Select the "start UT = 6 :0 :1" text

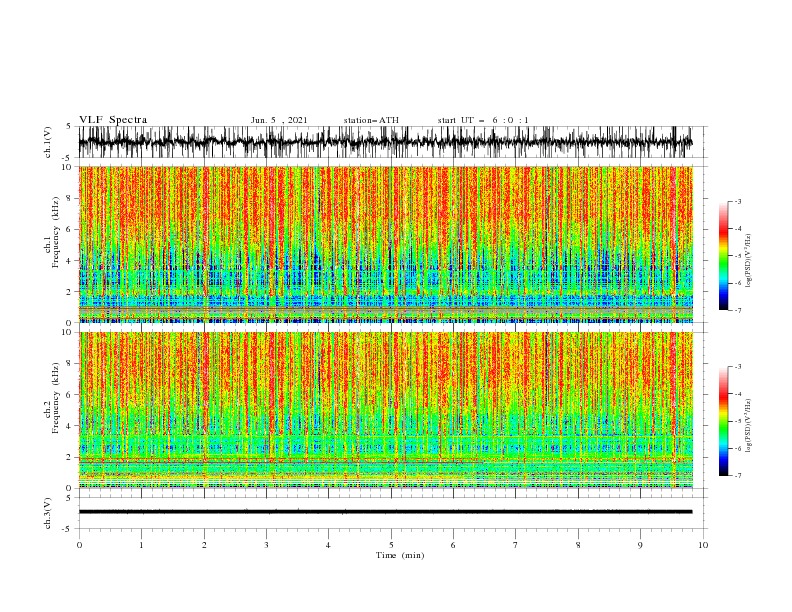[483, 120]
